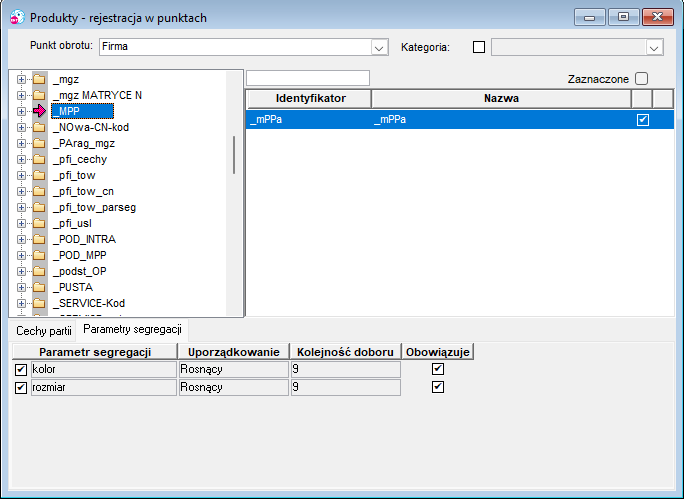Screen dimensions: 685x499
Task: Click the folder icon next to _PArag_mgz
Action: point(39,143)
